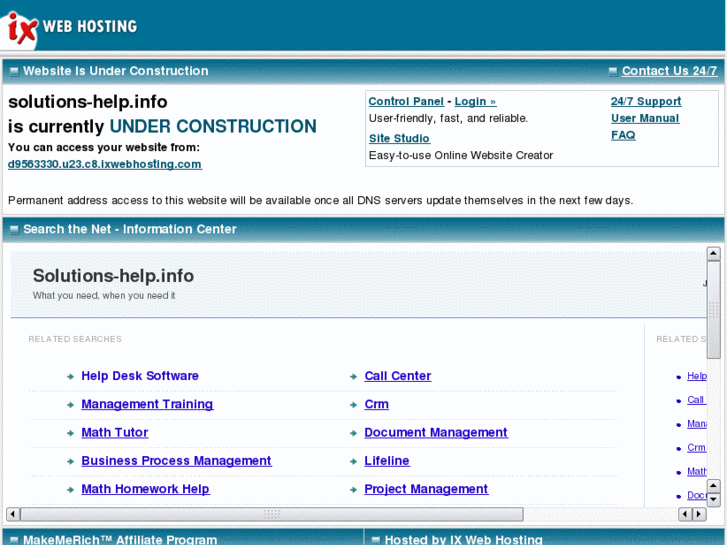Screen dimensions: 727x545
Task: Click the Login » link
Action: [475, 101]
